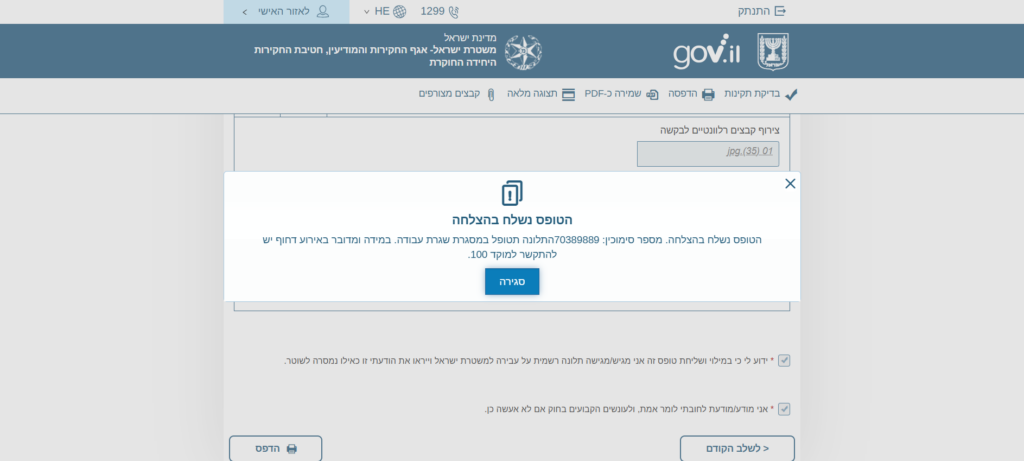Click the Israel state emblem icon
The width and height of the screenshot is (1024, 461).
pyautogui.click(x=773, y=52)
